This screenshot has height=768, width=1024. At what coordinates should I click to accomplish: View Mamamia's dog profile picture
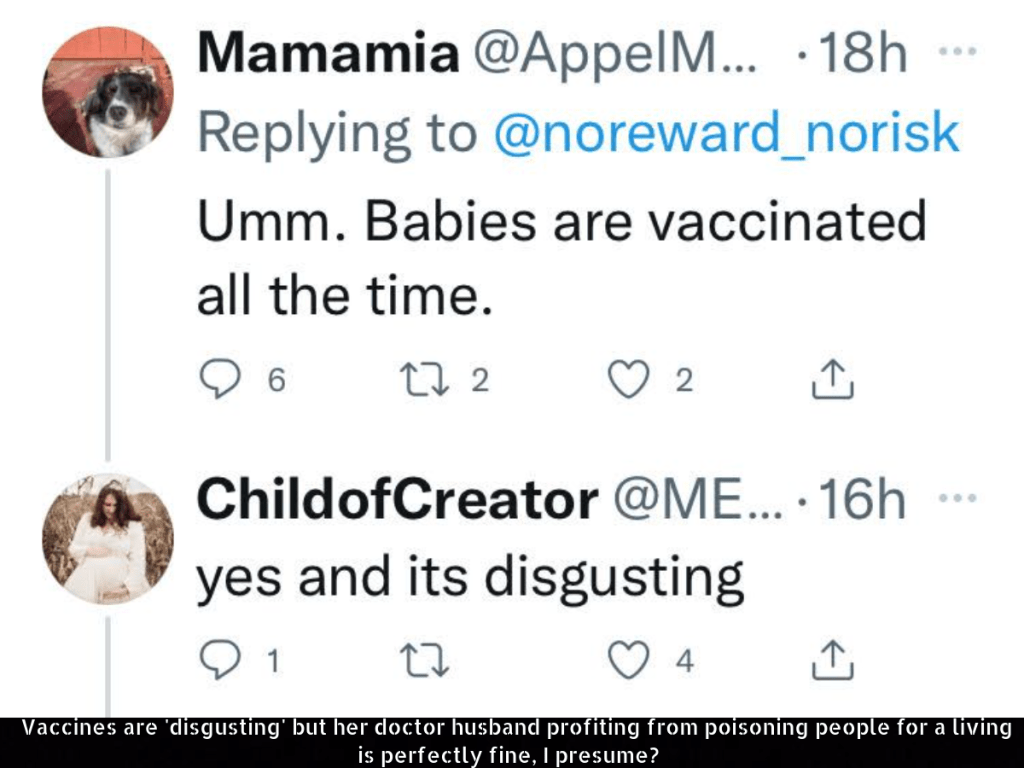tap(108, 93)
